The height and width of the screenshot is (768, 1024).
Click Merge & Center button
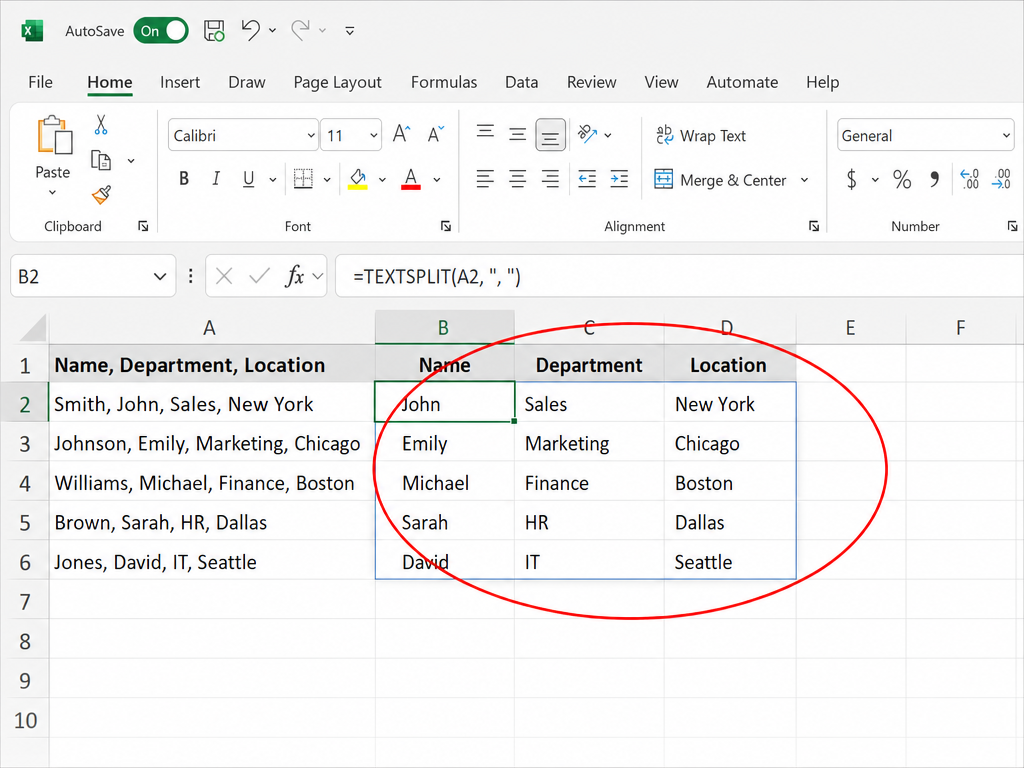(x=720, y=180)
